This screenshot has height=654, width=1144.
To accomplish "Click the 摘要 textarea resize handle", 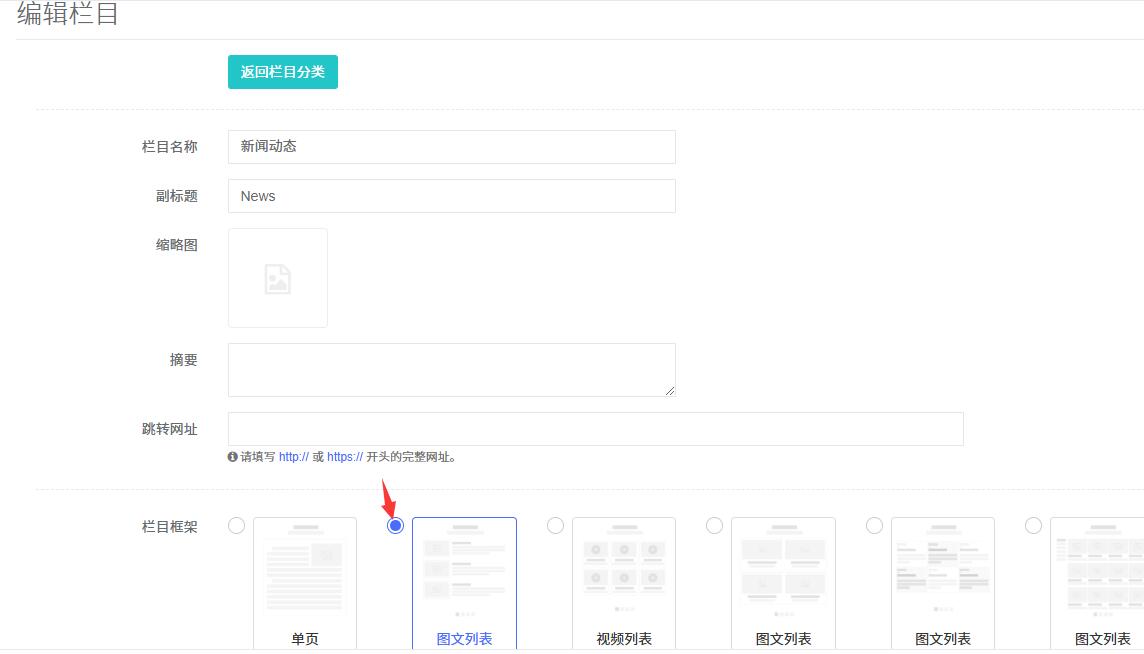I will tap(670, 391).
